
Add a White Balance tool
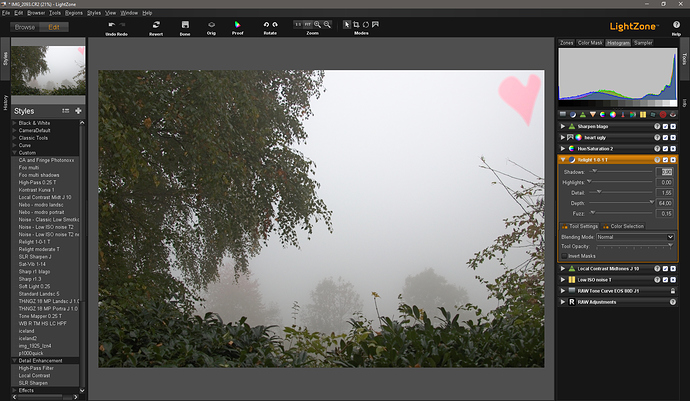tap(623, 114)
